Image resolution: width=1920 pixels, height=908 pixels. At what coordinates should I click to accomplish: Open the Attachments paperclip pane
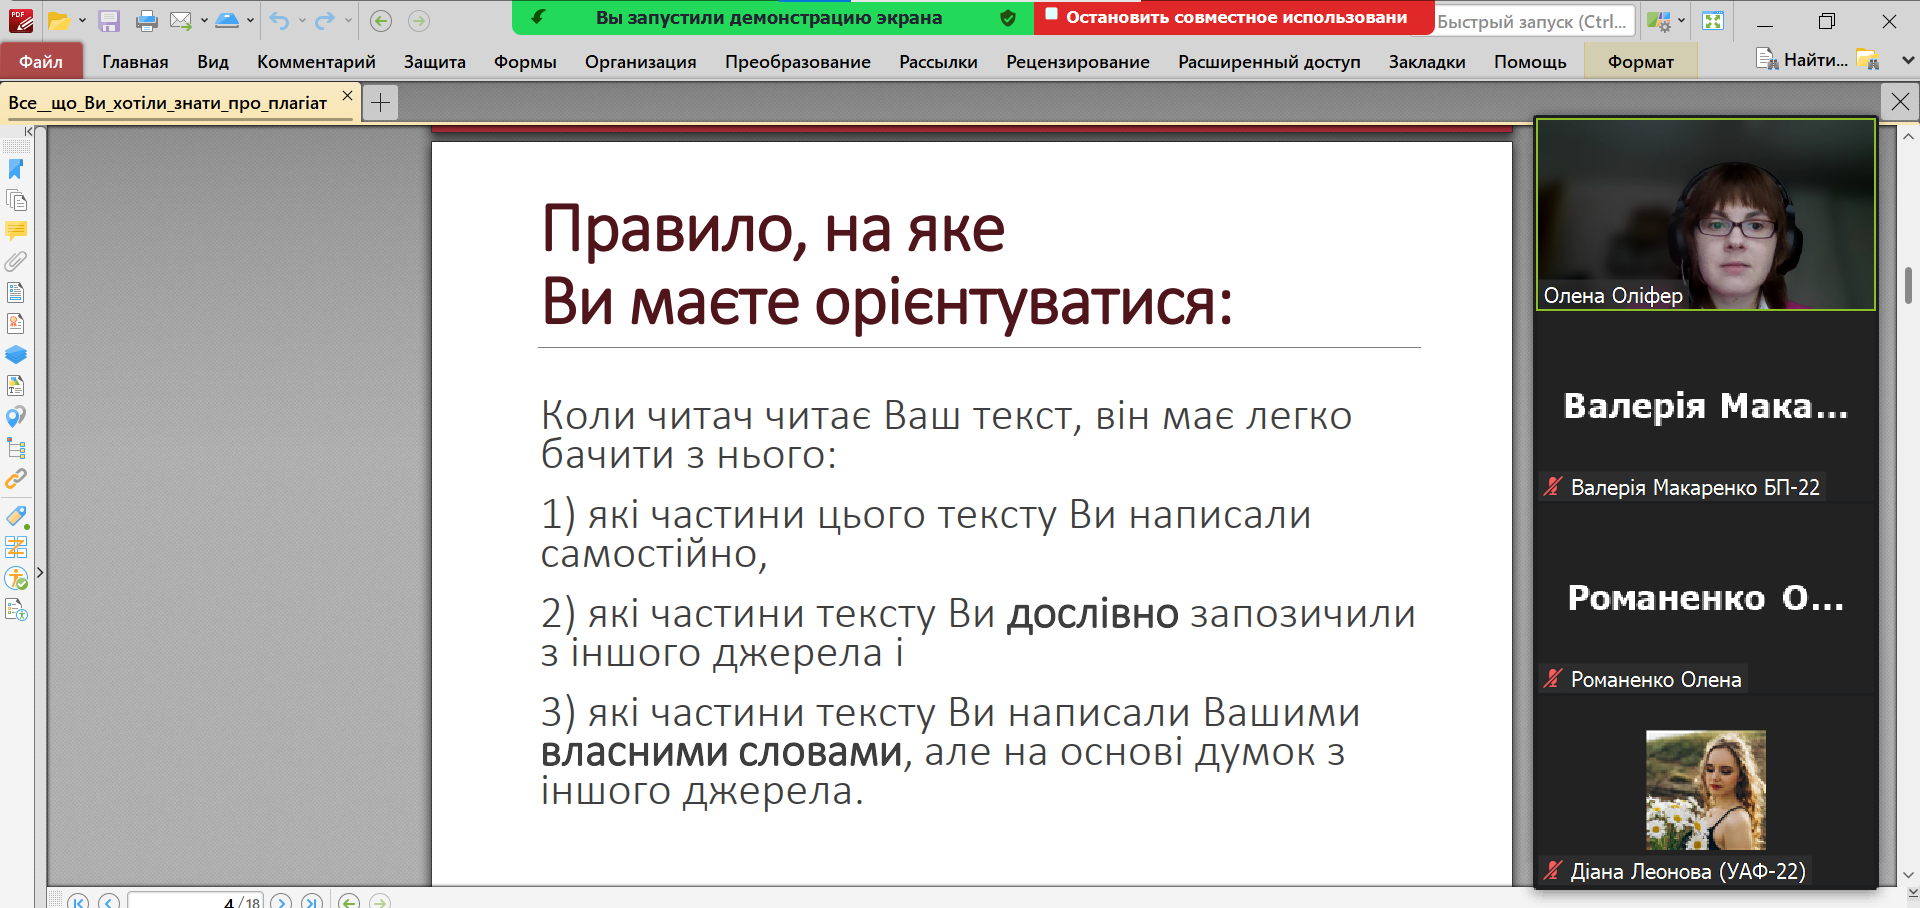[16, 262]
